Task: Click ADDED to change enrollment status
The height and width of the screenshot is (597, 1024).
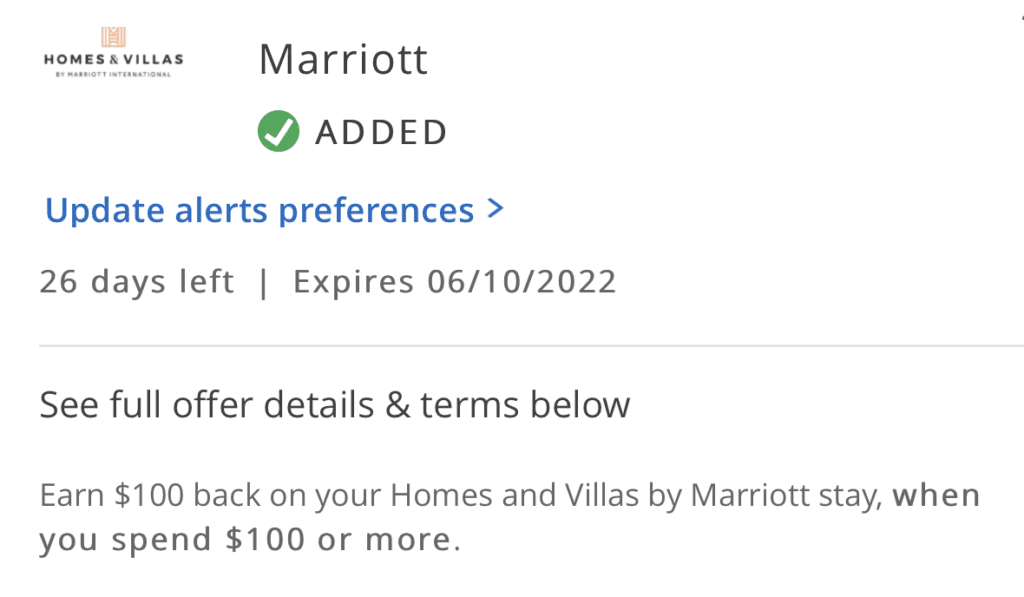Action: click(x=382, y=131)
